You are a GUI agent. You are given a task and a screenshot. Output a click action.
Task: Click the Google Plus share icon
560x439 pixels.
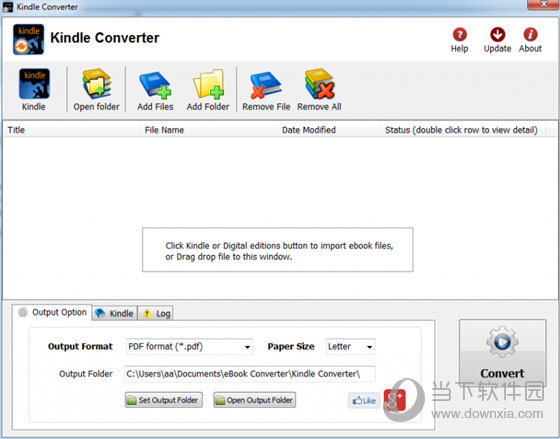pyautogui.click(x=395, y=400)
